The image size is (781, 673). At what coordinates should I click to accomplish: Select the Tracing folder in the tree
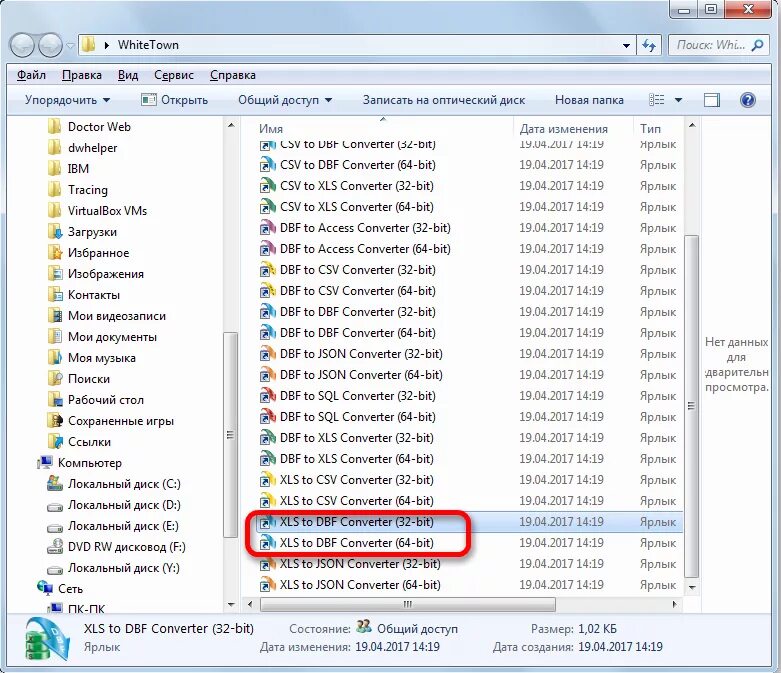(x=88, y=190)
